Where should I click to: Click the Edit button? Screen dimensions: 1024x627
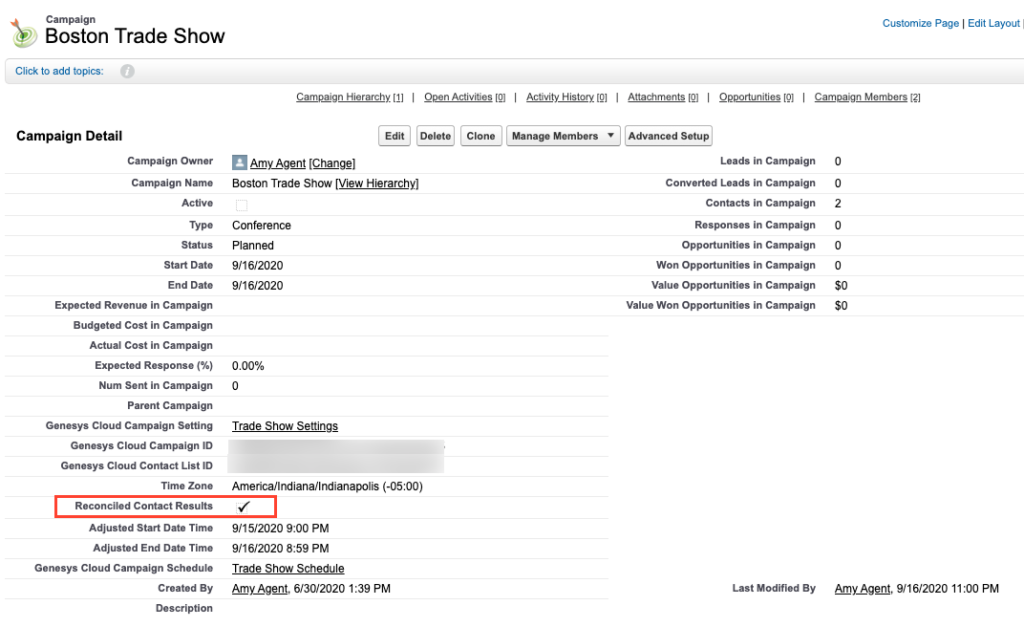[394, 136]
